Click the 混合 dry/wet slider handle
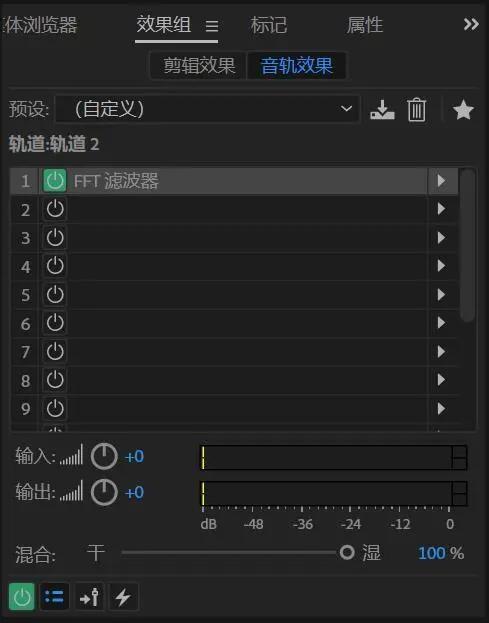489x623 pixels. pyautogui.click(x=347, y=552)
